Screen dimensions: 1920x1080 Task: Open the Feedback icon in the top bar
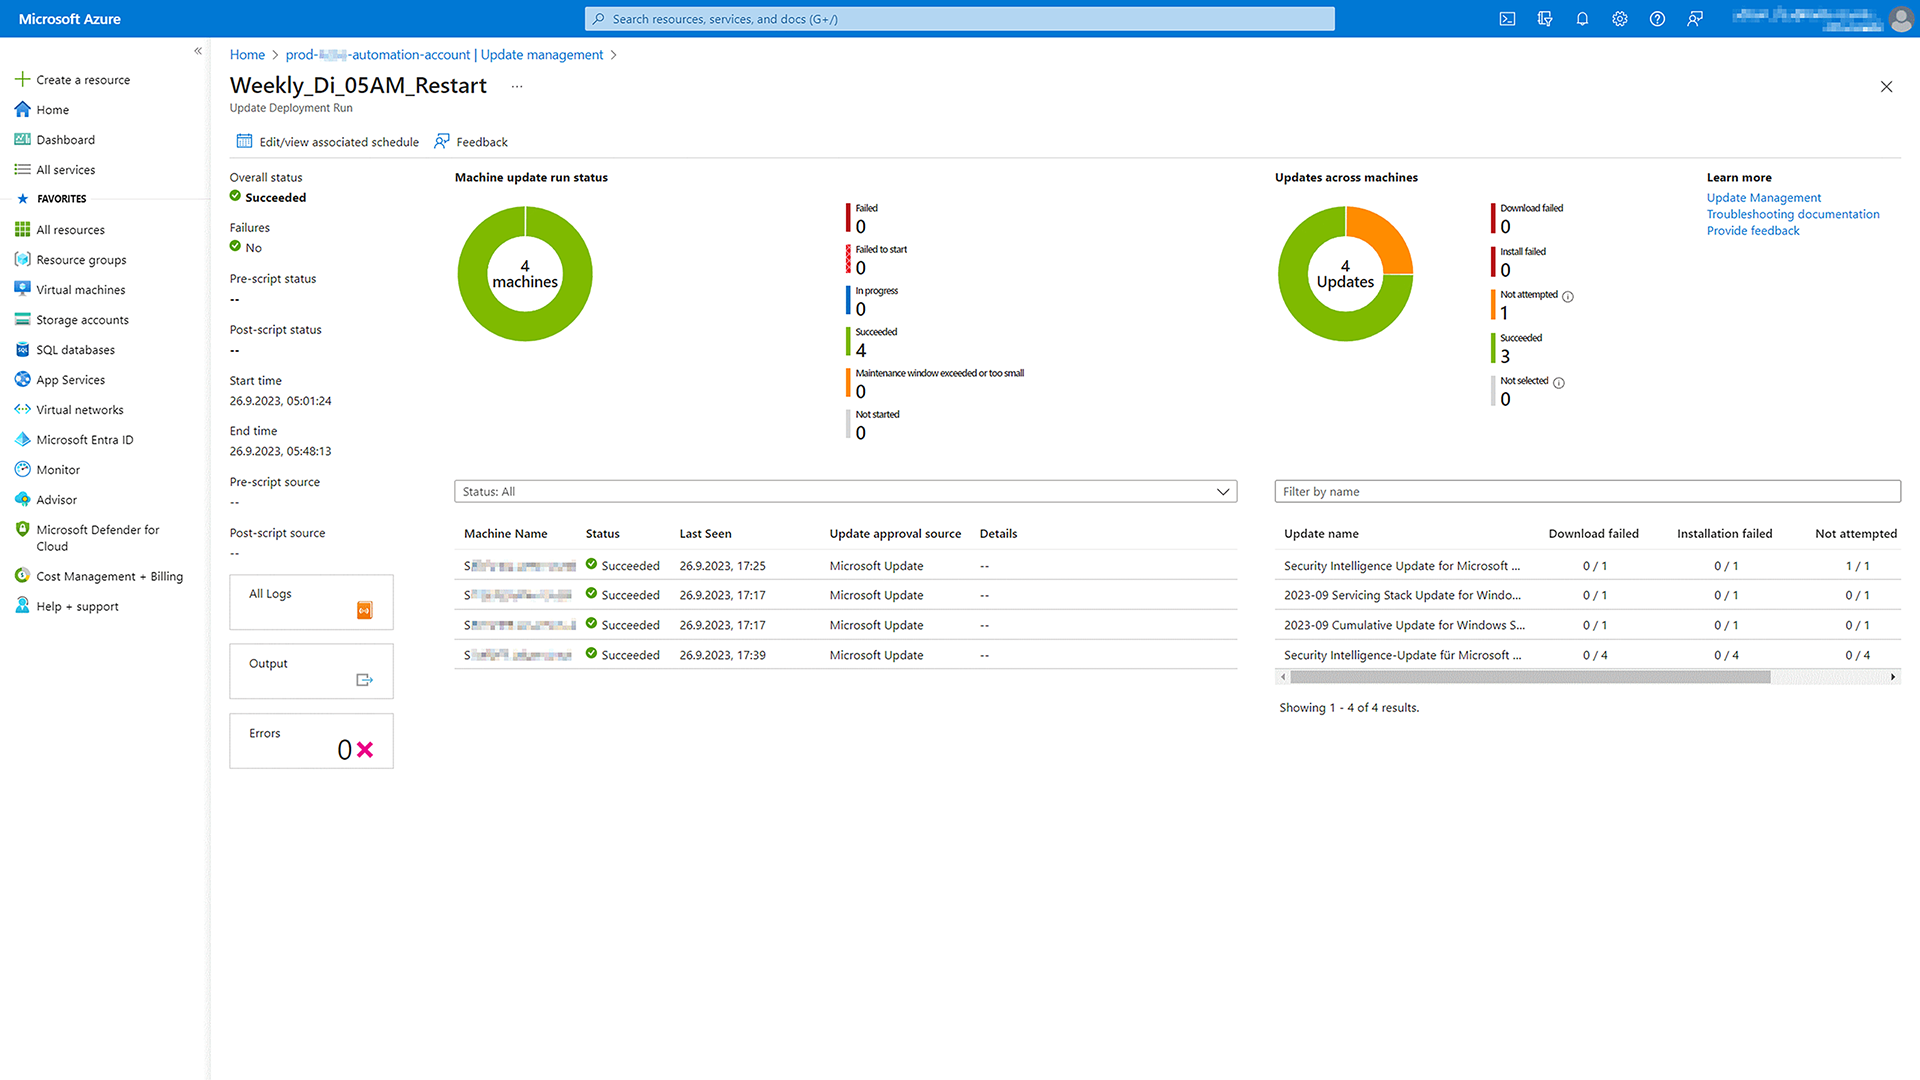pos(1695,18)
